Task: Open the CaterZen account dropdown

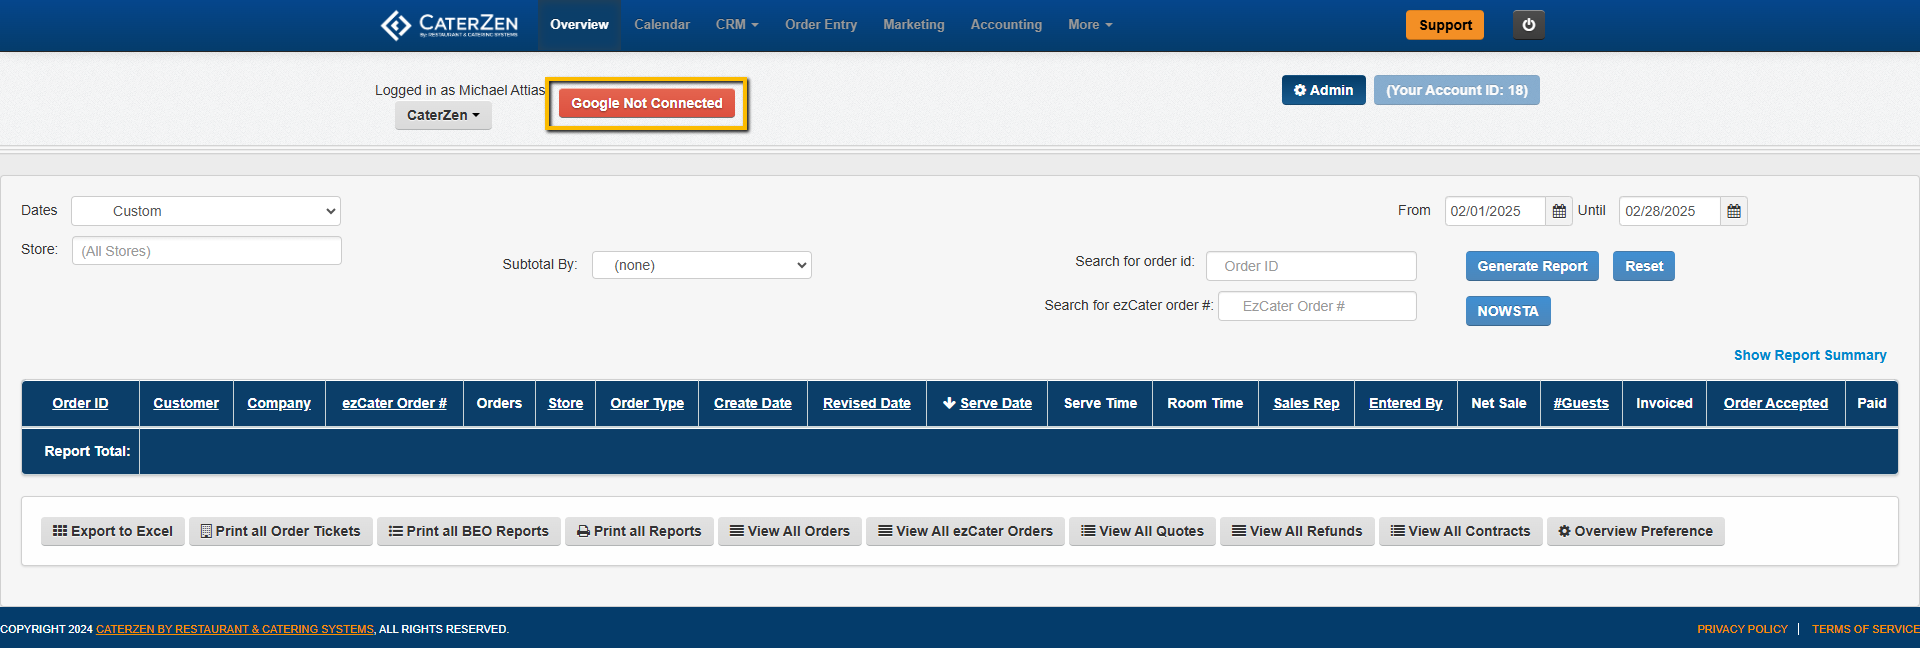Action: point(443,115)
